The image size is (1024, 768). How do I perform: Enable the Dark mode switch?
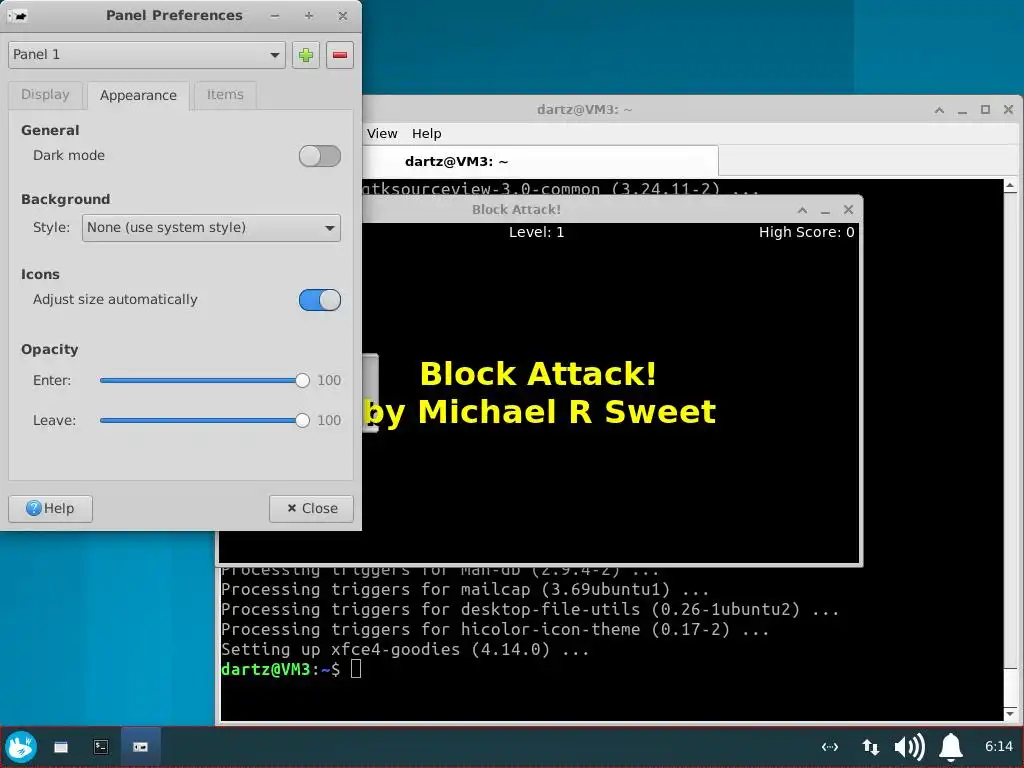point(319,156)
